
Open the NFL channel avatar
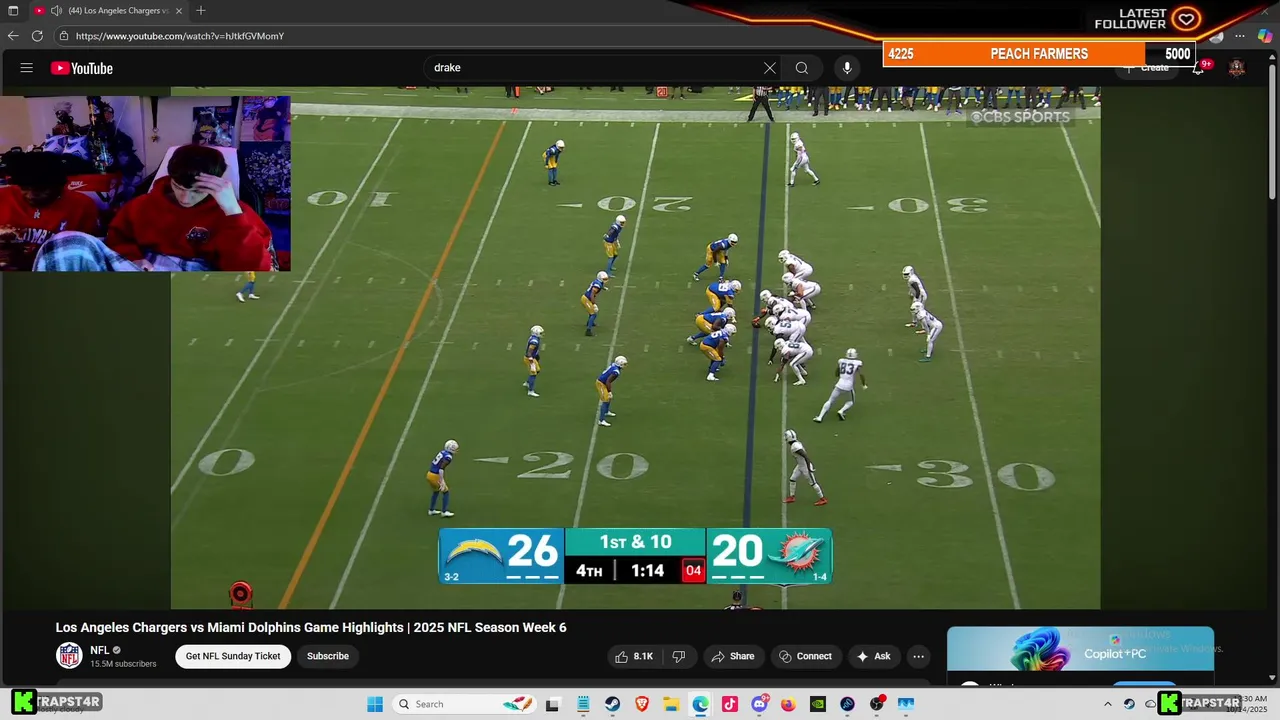coord(69,656)
